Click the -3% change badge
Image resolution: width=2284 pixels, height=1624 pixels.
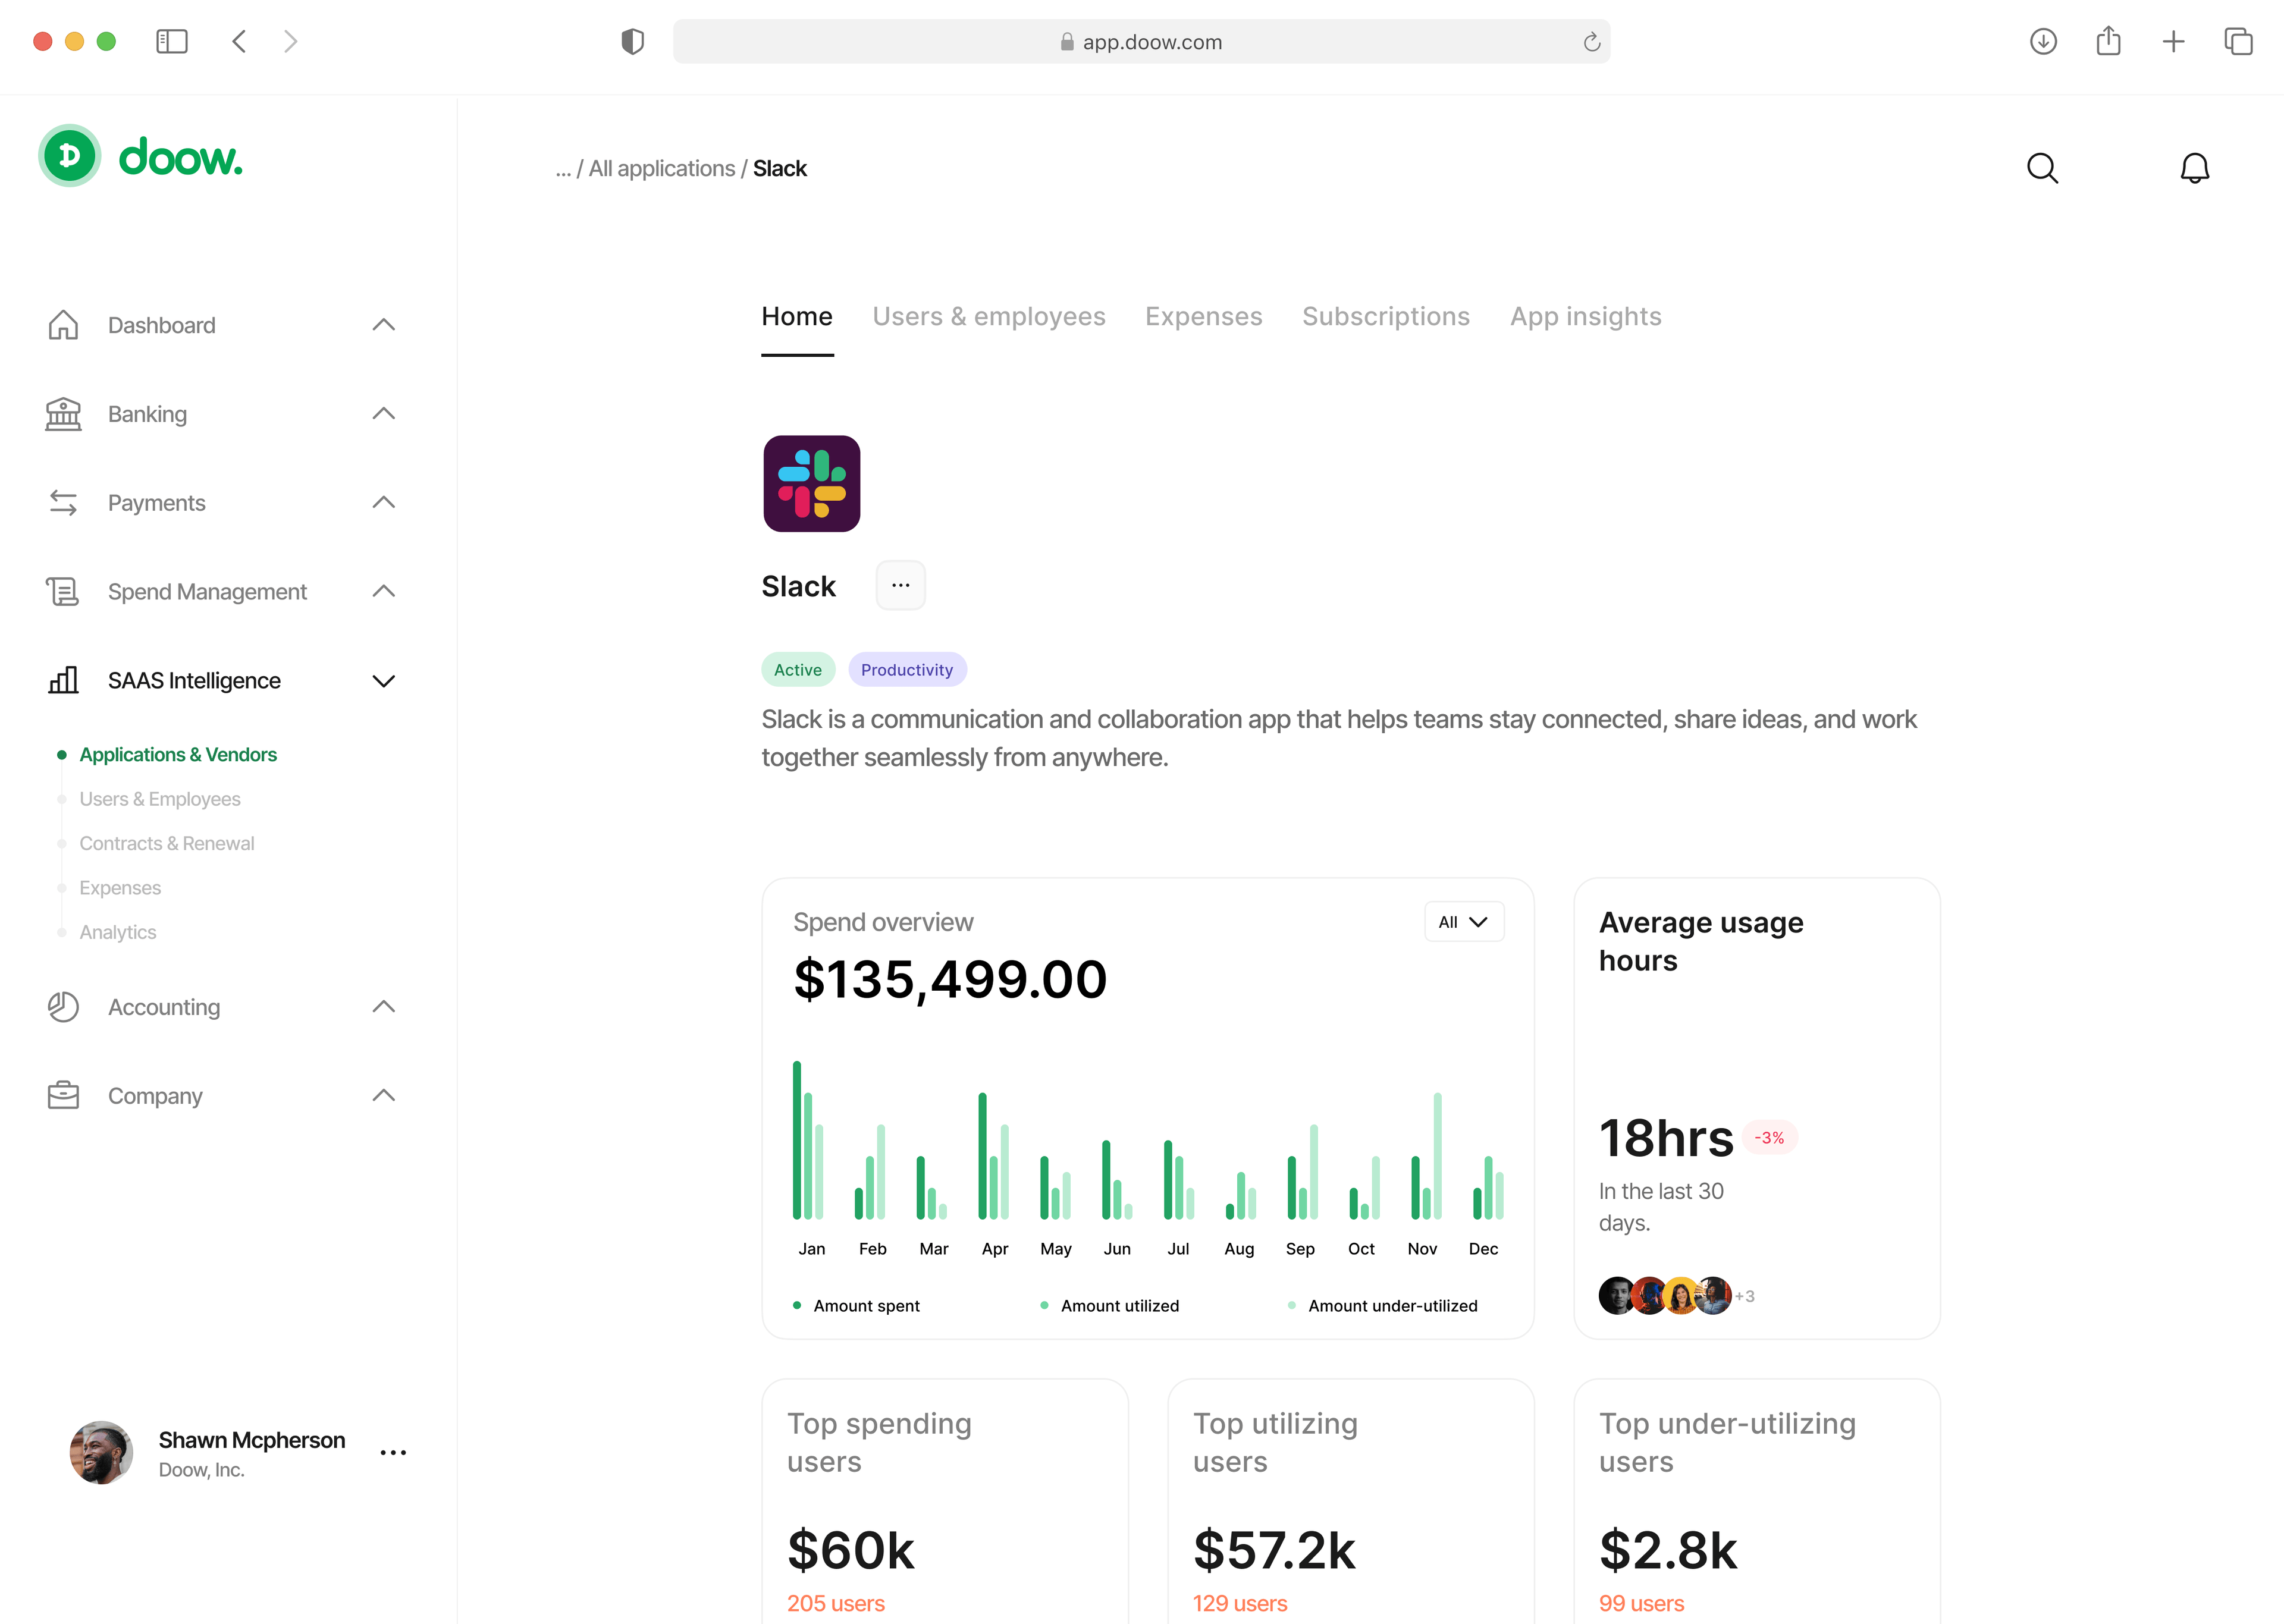(1769, 1138)
